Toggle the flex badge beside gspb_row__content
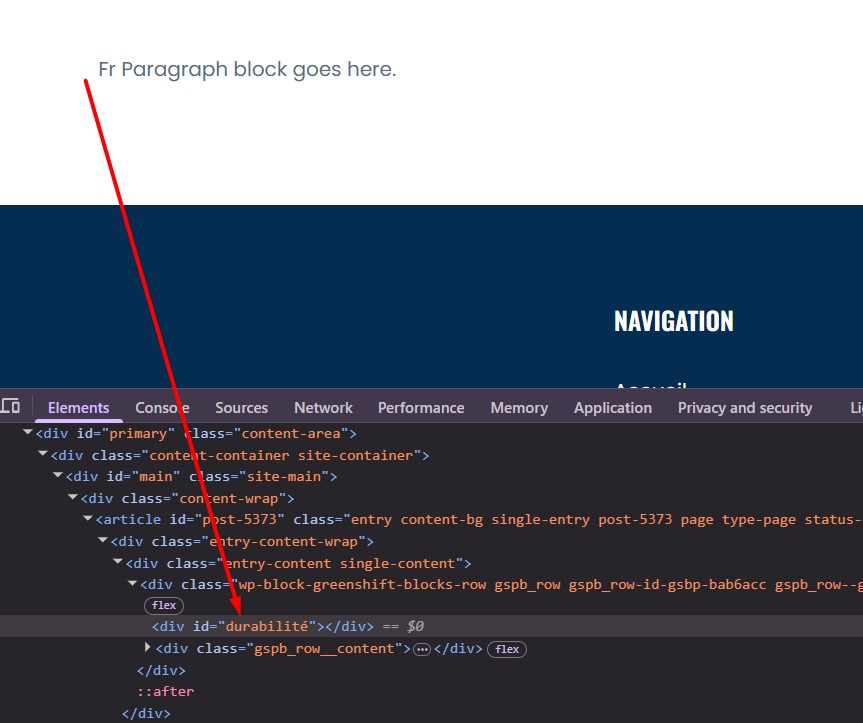This screenshot has height=723, width=863. (x=507, y=649)
